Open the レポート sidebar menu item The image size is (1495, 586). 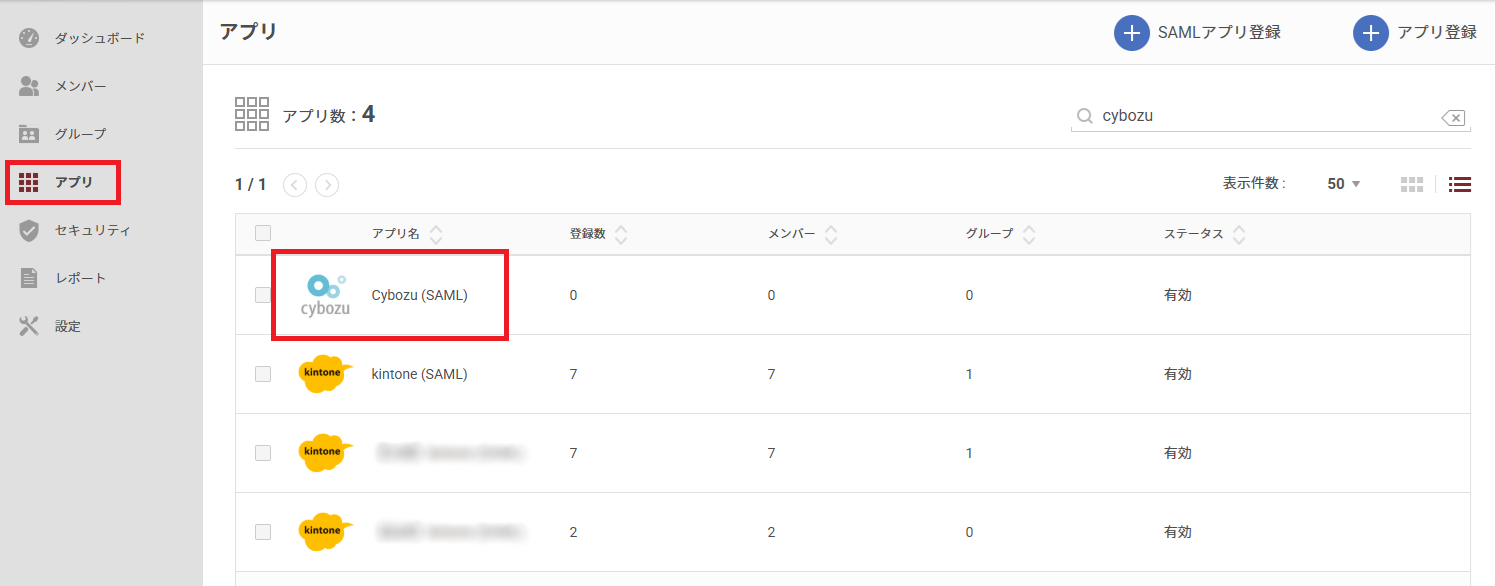click(x=80, y=278)
